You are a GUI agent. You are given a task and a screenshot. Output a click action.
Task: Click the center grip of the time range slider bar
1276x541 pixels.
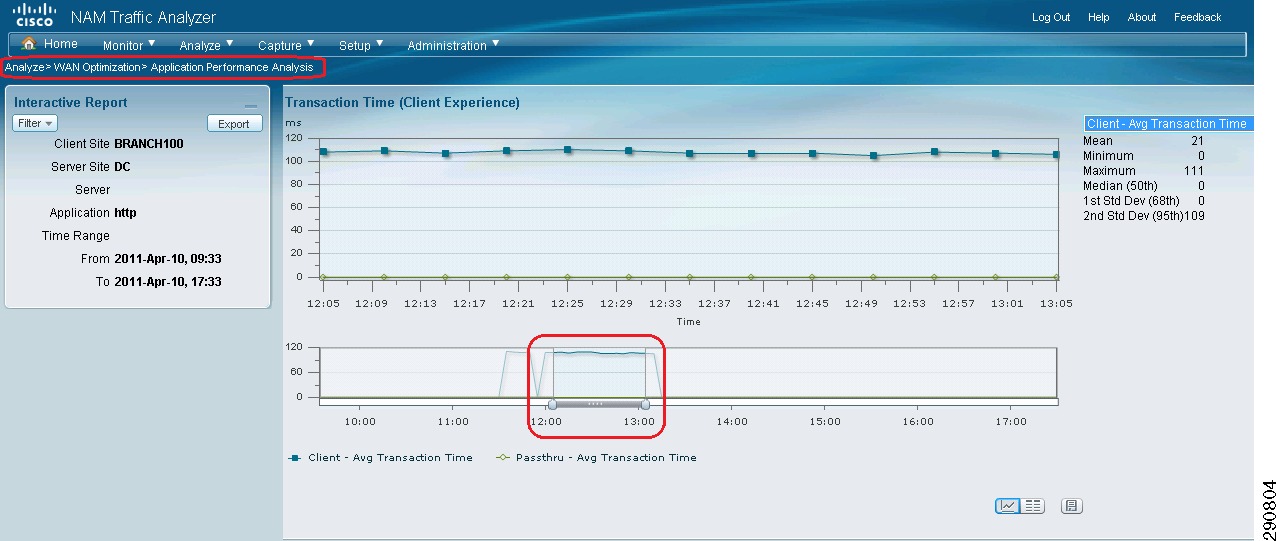(598, 405)
